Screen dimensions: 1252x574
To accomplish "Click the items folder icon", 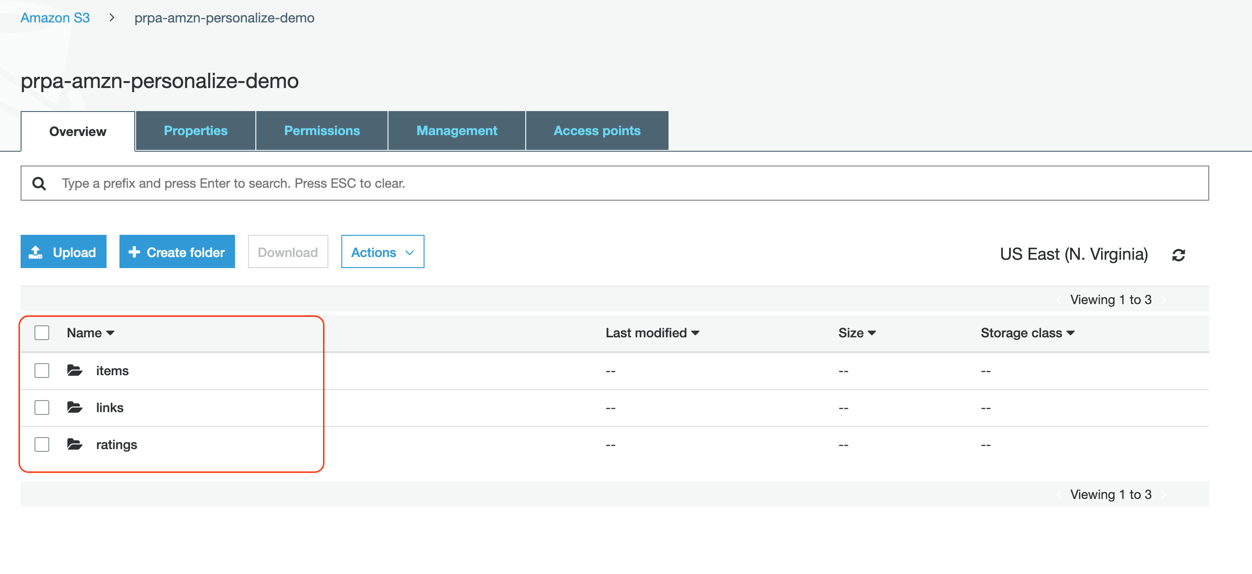I will [x=75, y=370].
